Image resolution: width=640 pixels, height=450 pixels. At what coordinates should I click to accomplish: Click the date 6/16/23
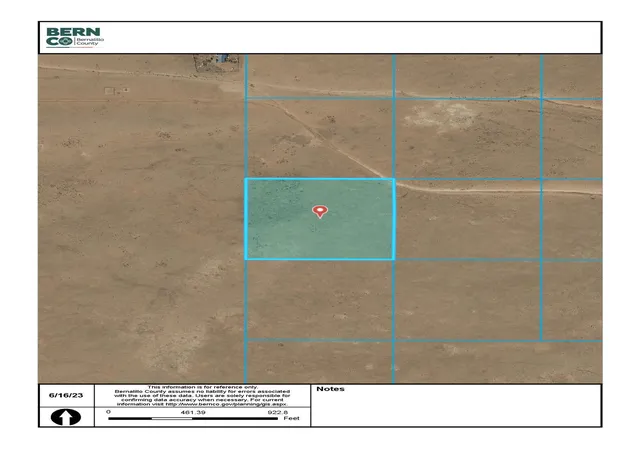[66, 395]
